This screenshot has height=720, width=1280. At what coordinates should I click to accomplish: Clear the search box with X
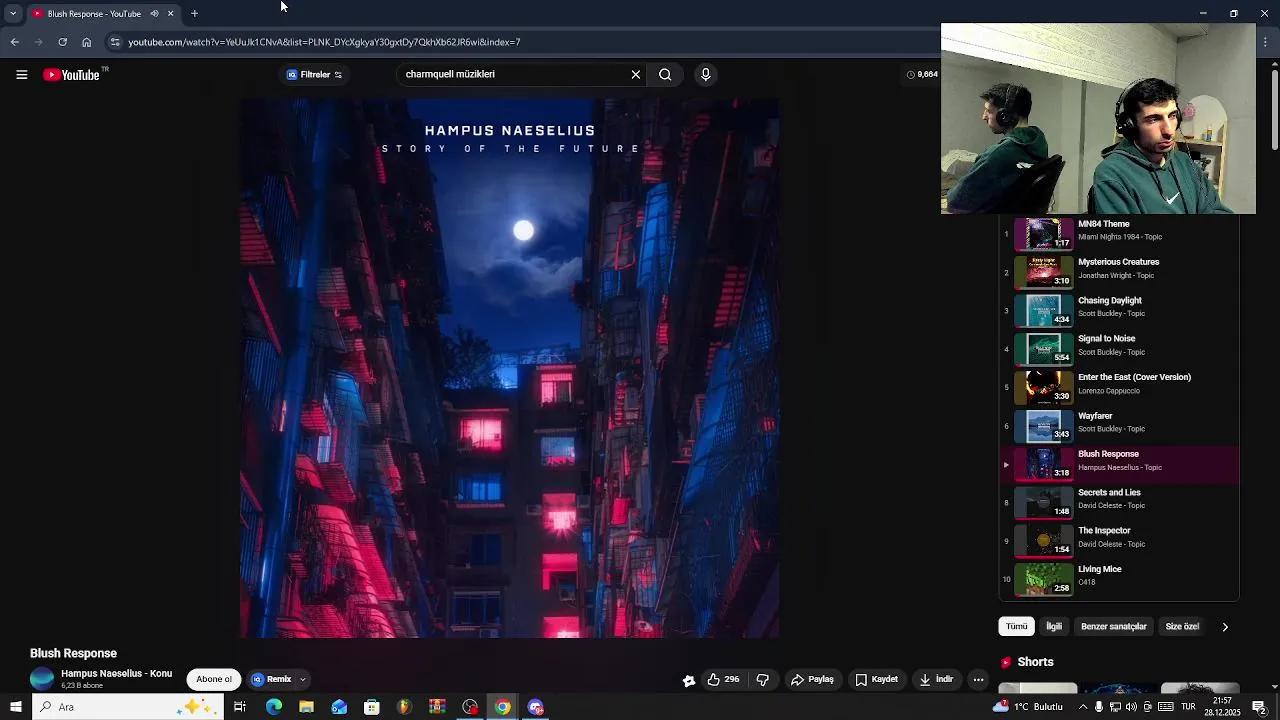pyautogui.click(x=635, y=75)
